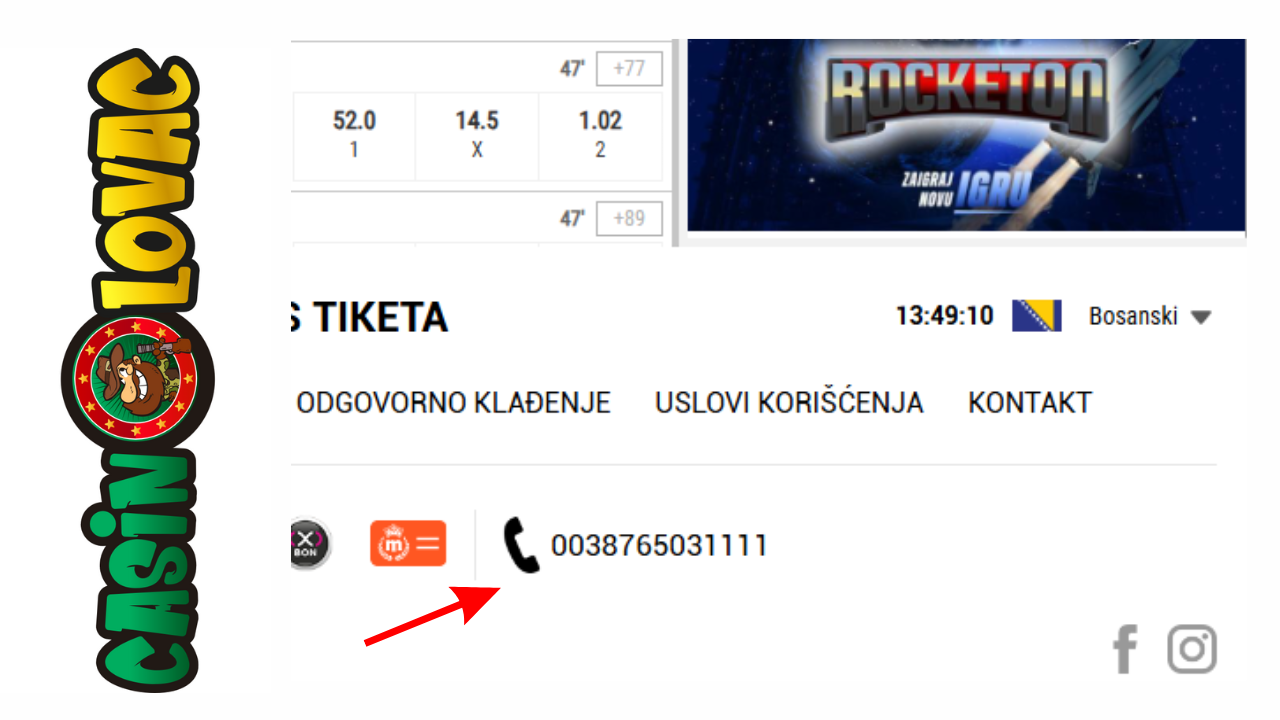Screen dimensions: 1280x720
Task: Open the KONTAKT menu item
Action: tap(1030, 403)
